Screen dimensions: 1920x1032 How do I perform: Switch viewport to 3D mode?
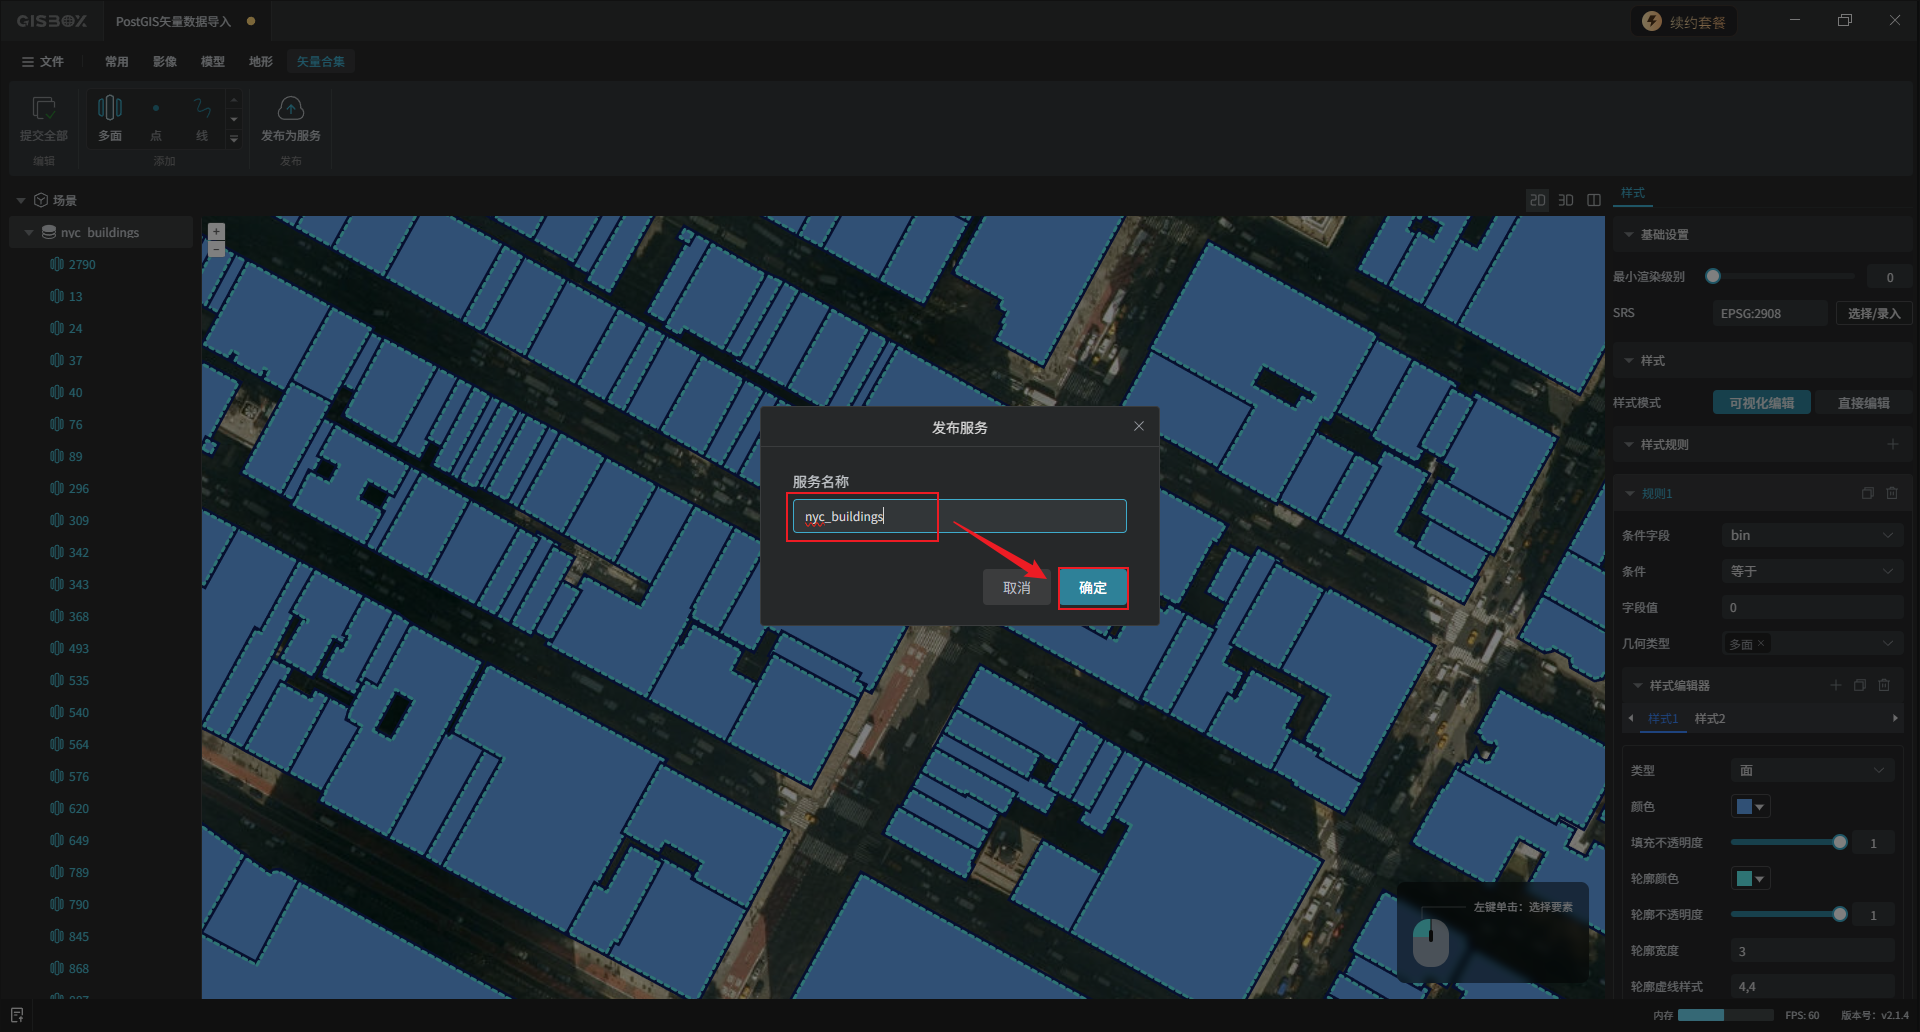(x=1566, y=200)
